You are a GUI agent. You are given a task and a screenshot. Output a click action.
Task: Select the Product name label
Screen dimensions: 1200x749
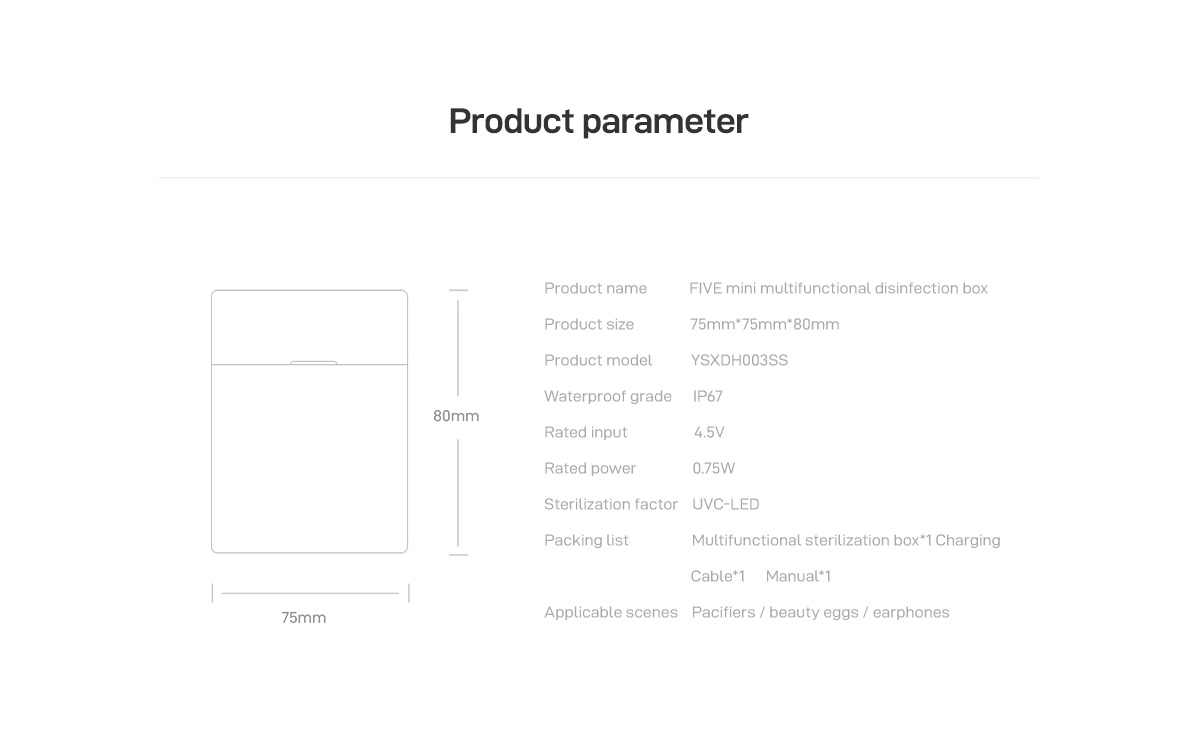click(595, 288)
